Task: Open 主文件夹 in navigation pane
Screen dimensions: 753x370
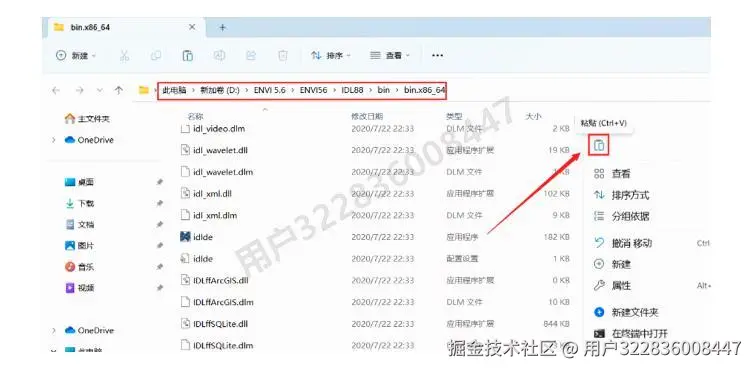Action: (87, 118)
